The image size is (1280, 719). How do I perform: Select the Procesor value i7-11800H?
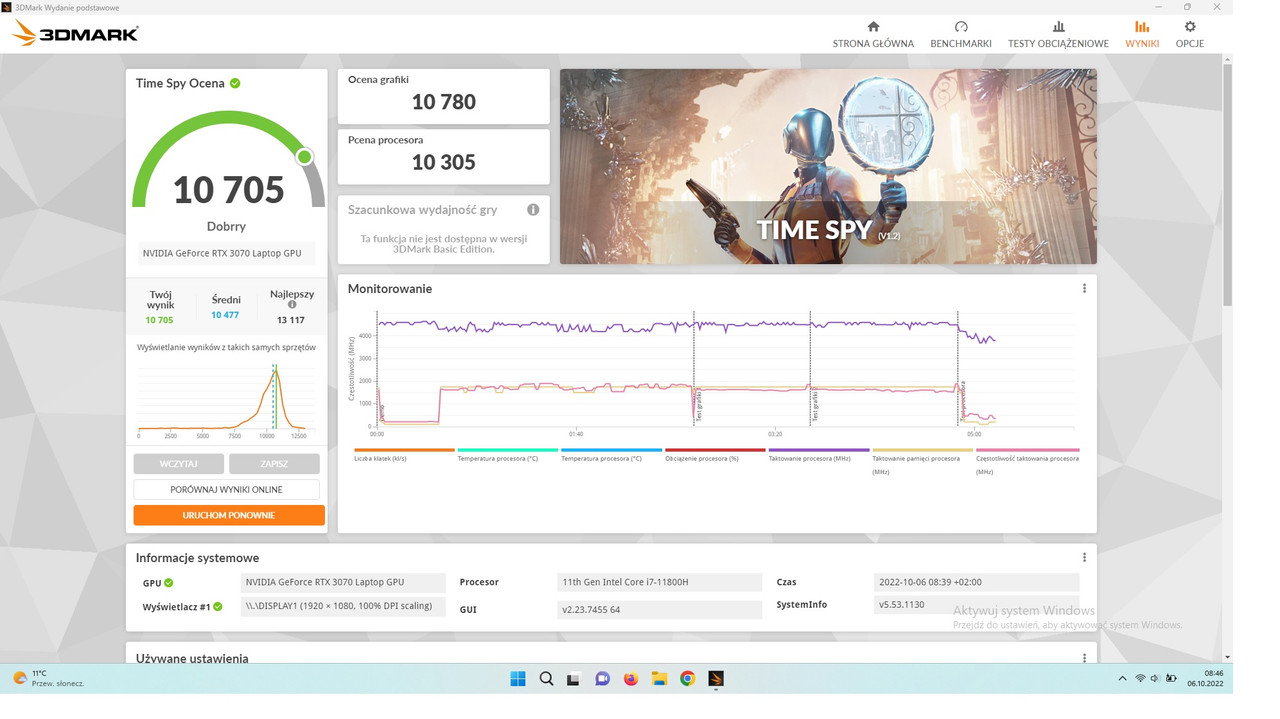(660, 582)
